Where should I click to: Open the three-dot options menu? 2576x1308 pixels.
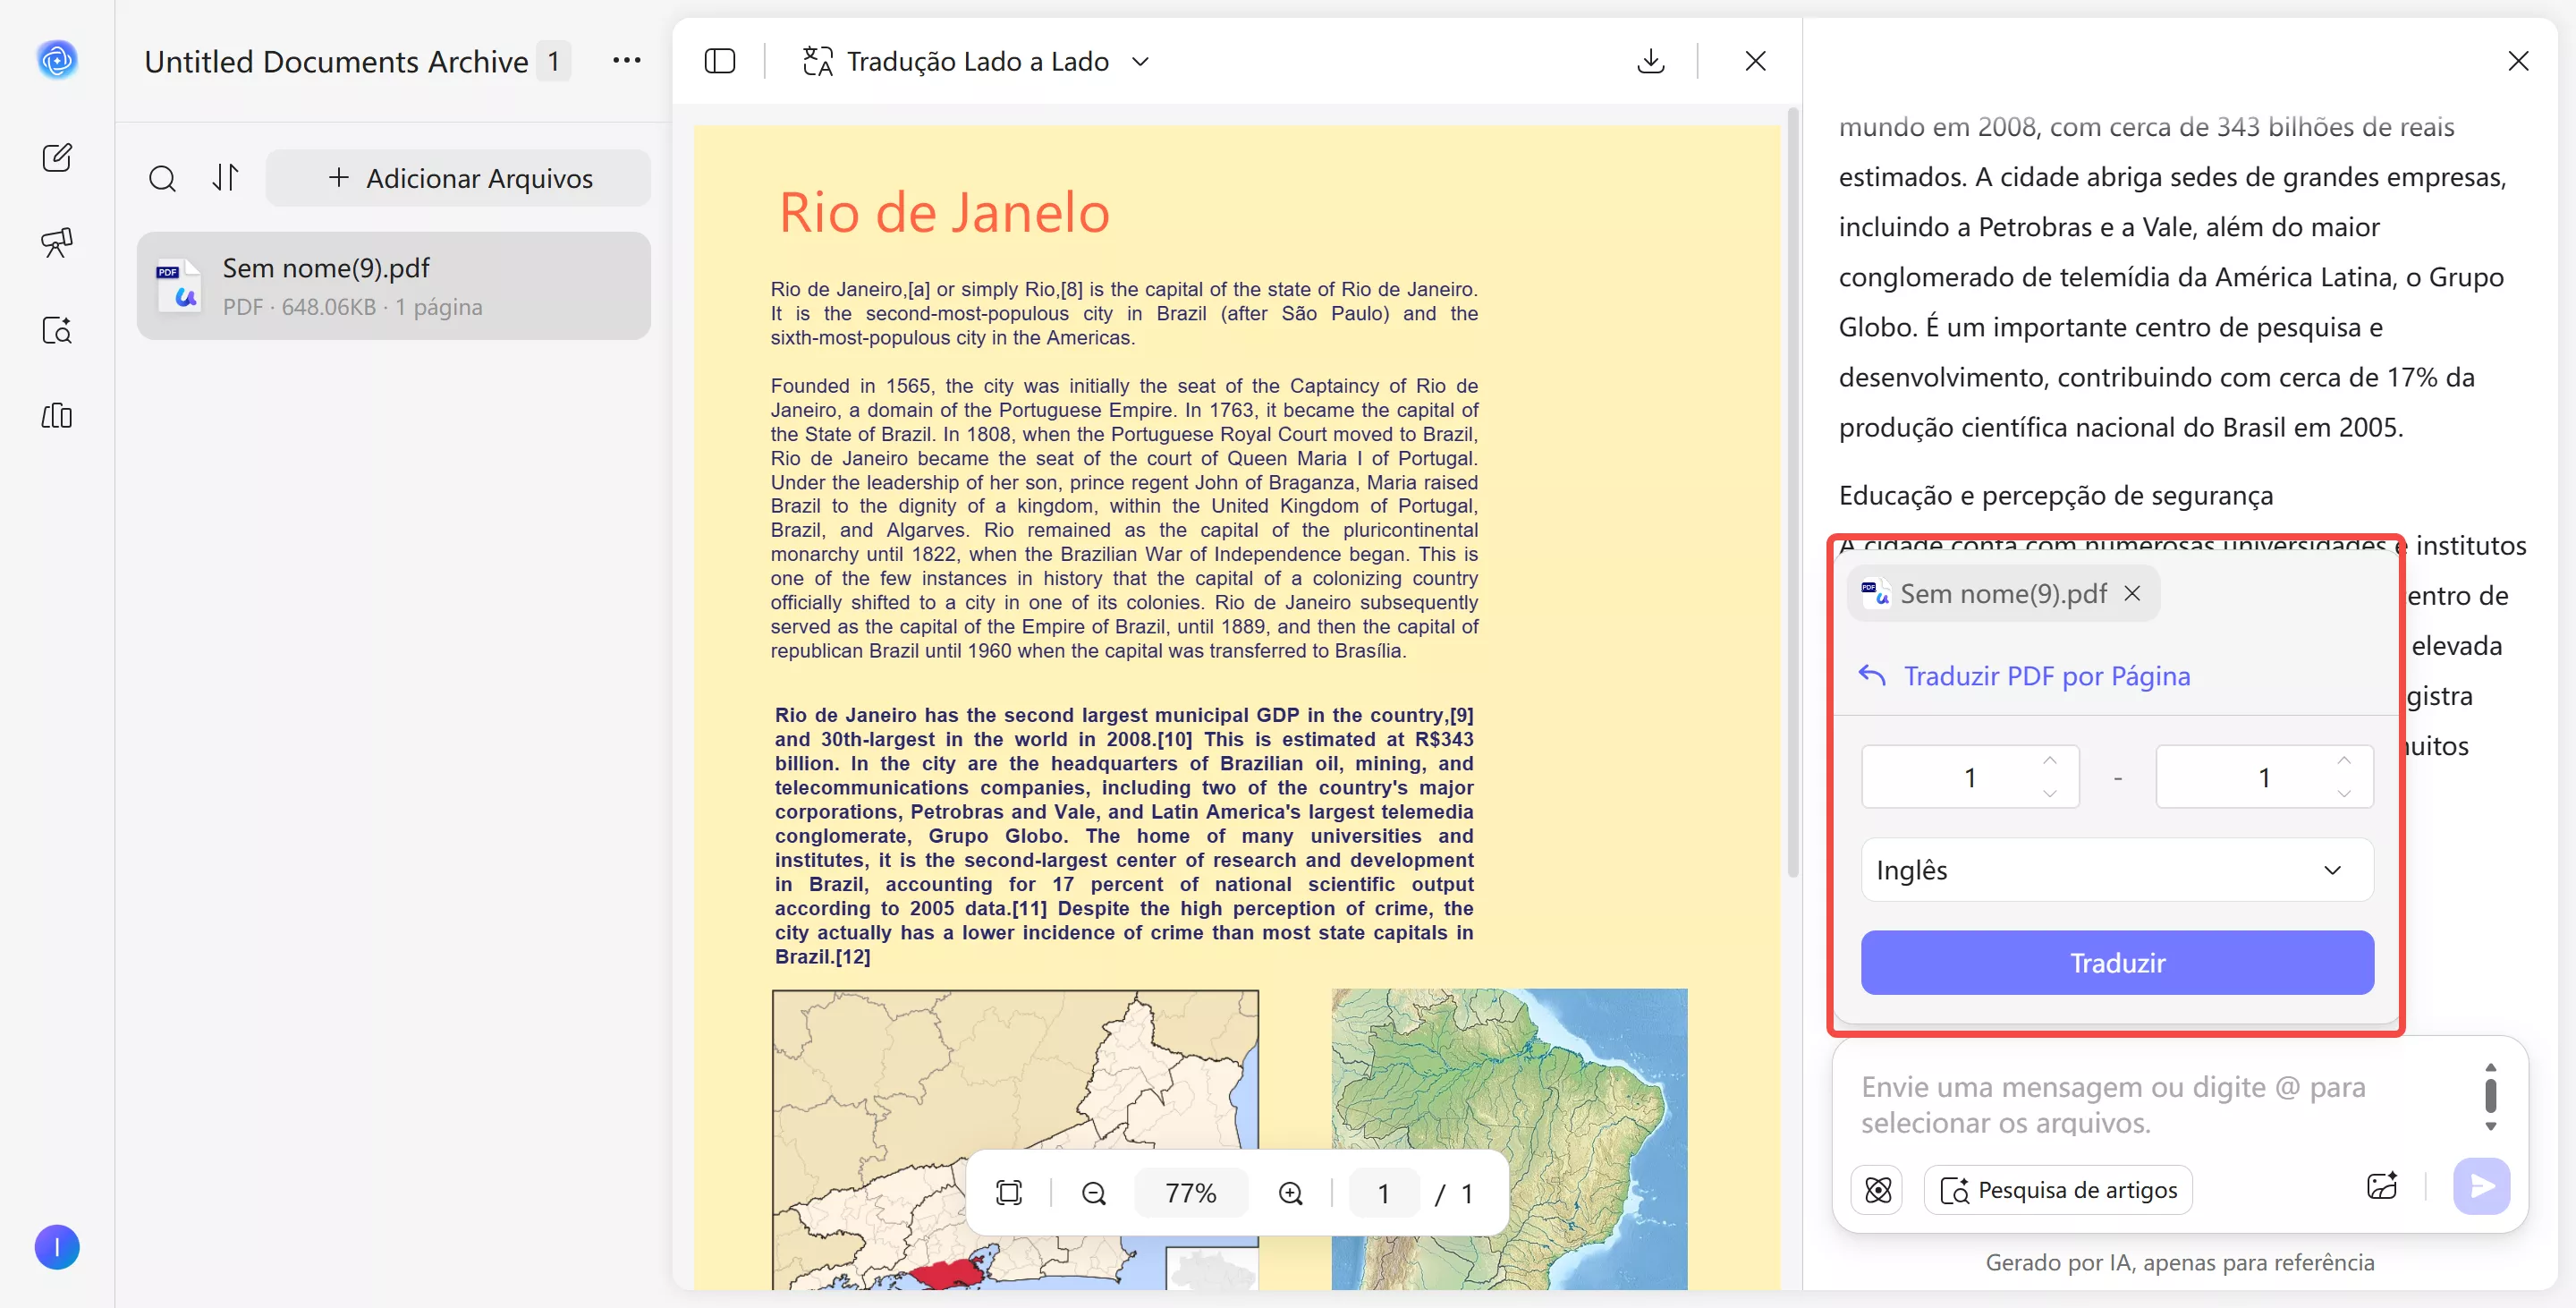(627, 60)
